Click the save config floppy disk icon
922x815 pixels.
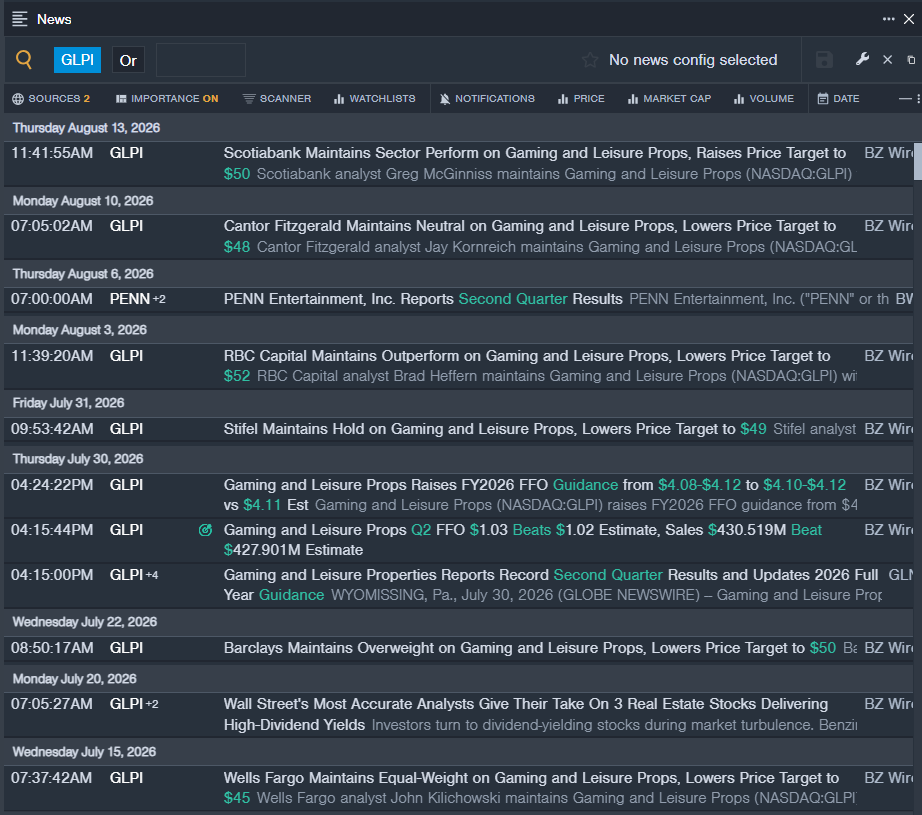tap(824, 60)
